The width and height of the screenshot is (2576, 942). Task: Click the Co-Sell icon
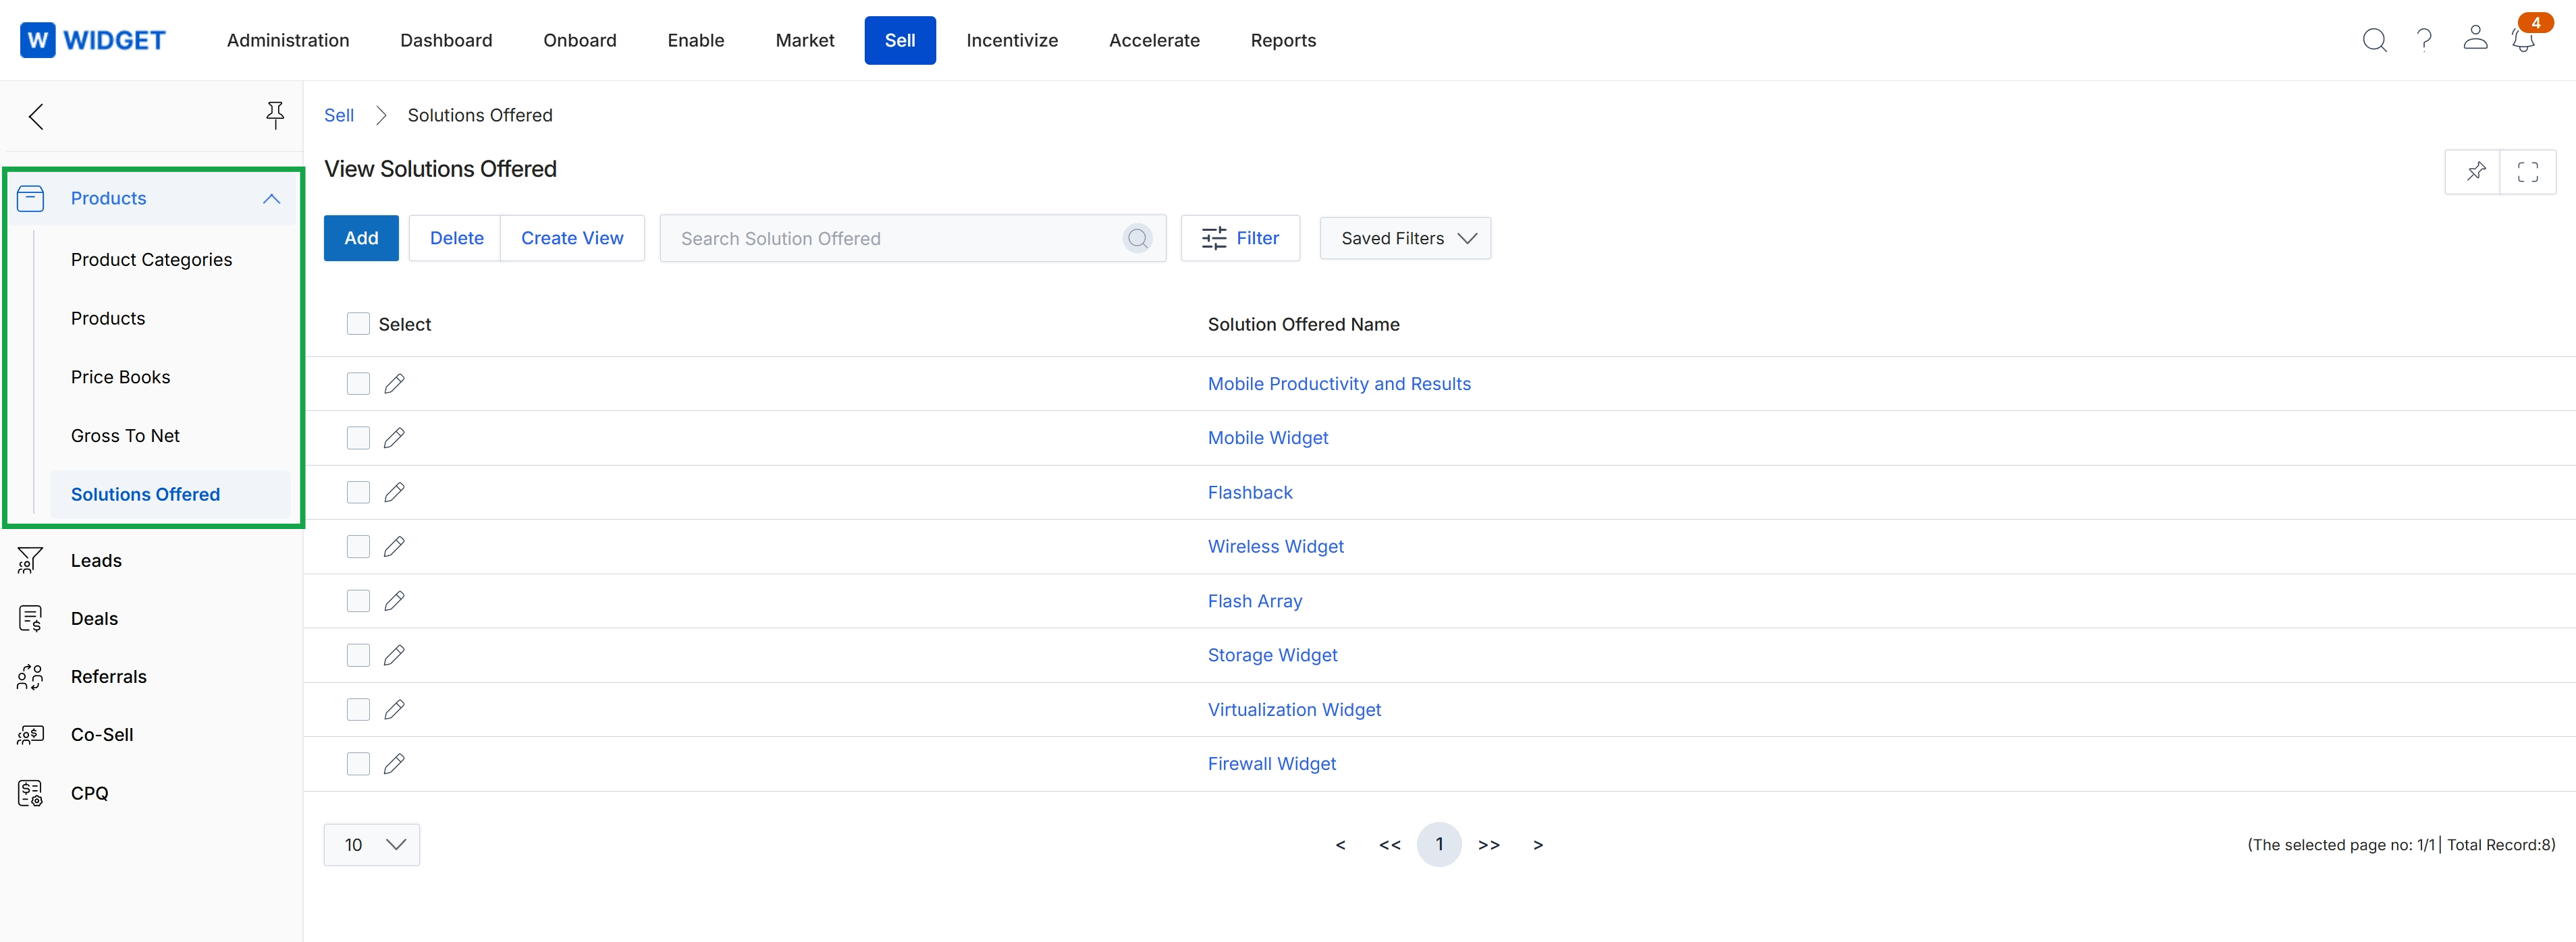[30, 735]
